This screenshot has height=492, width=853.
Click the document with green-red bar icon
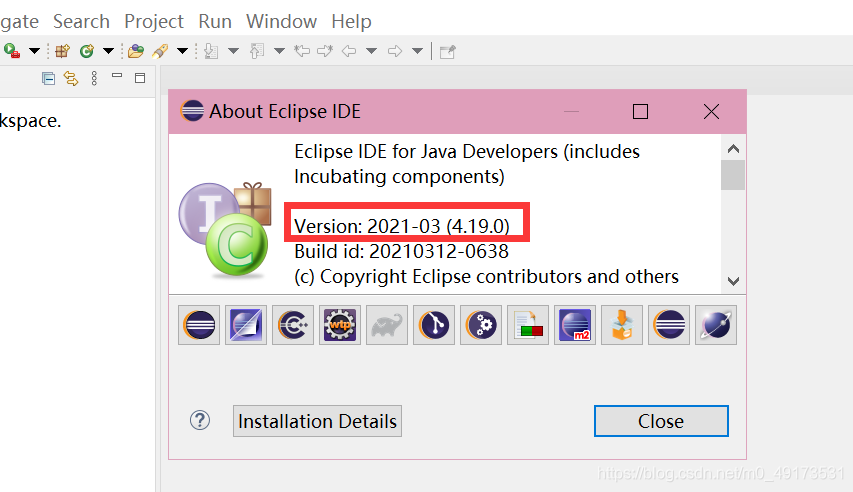click(528, 325)
